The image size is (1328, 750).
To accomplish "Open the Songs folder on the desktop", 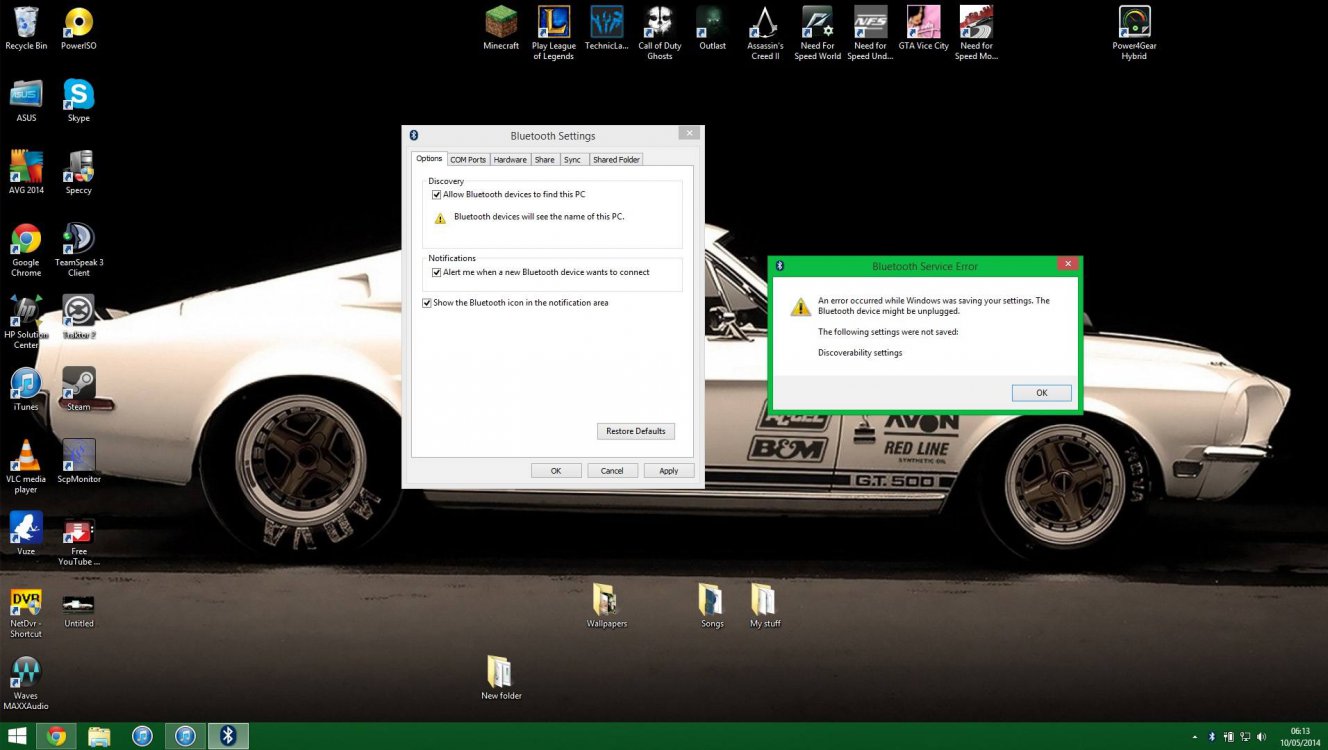I will tap(712, 606).
